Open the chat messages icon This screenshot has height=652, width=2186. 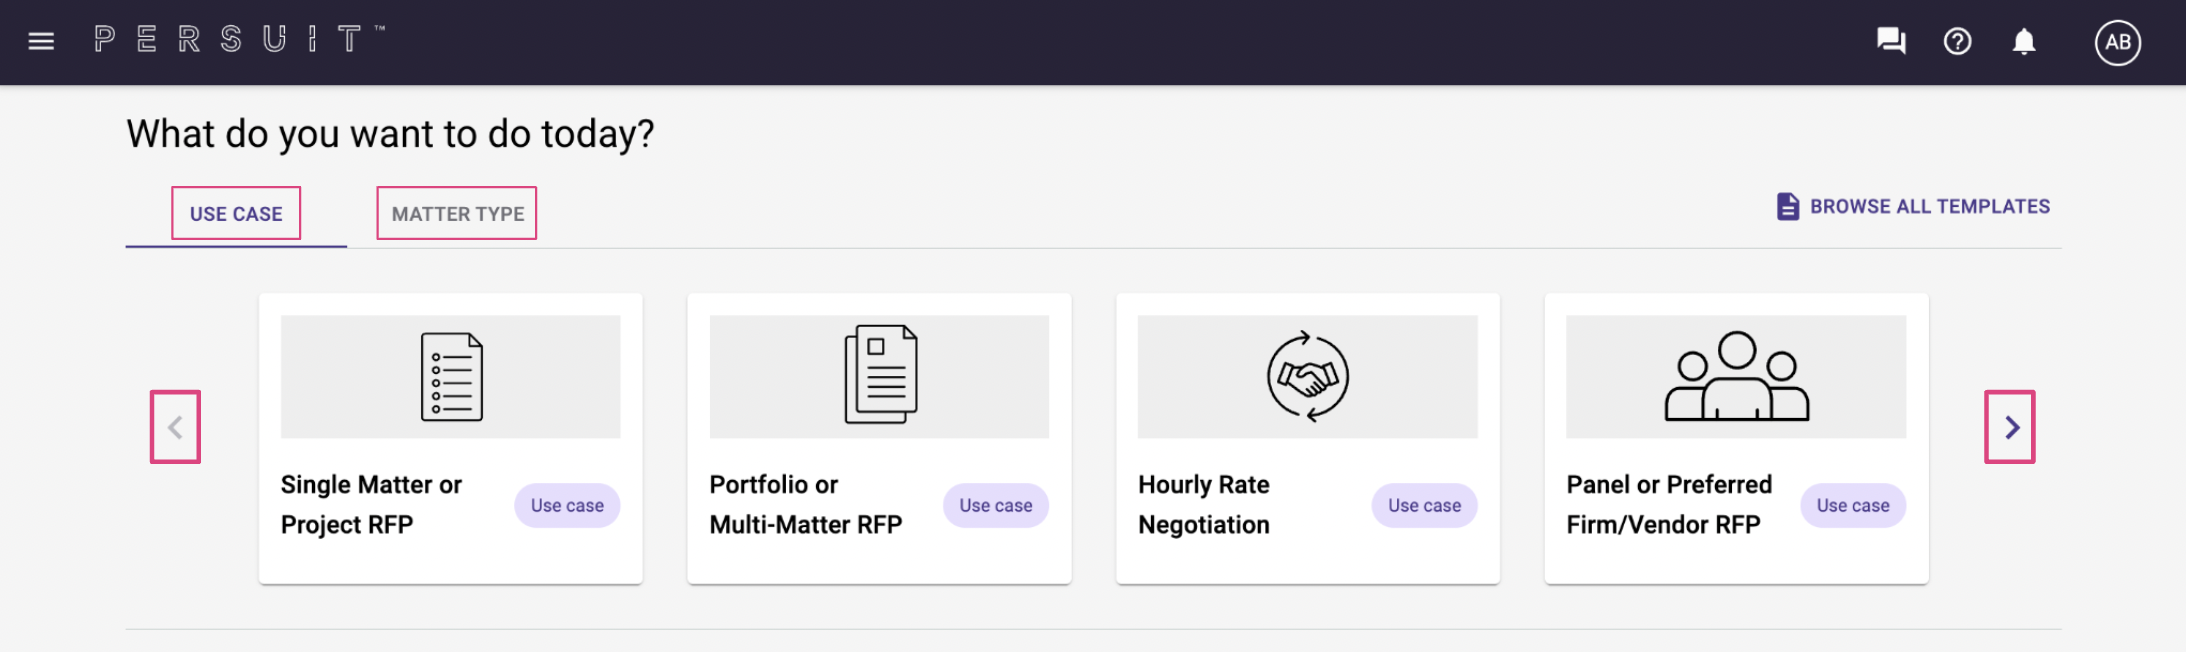[x=1891, y=41]
